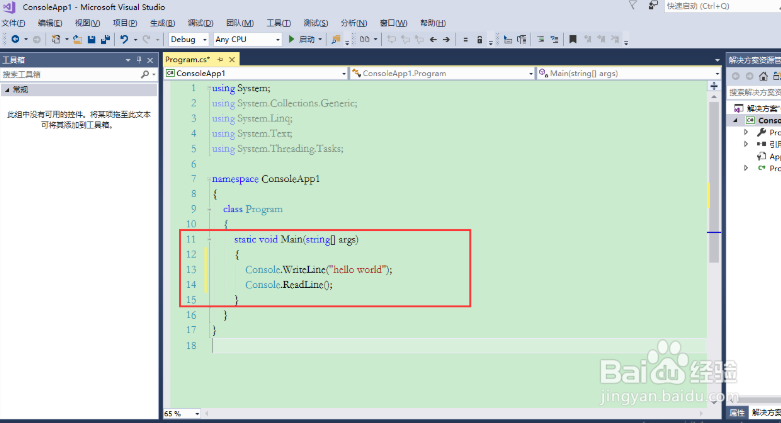Click the Comment Selection toolbar icon
The height and width of the screenshot is (423, 781).
(x=540, y=39)
